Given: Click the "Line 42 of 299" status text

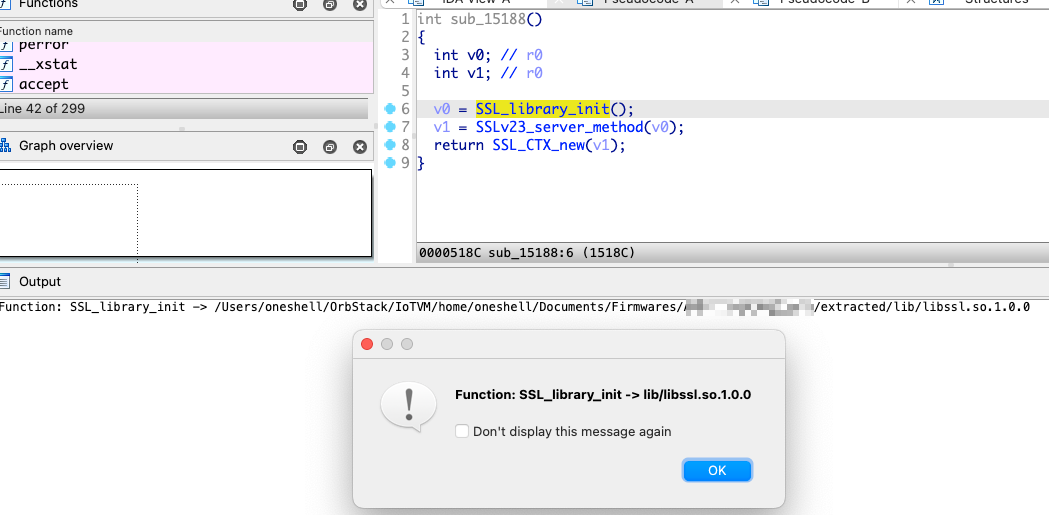Looking at the screenshot, I should coord(42,108).
